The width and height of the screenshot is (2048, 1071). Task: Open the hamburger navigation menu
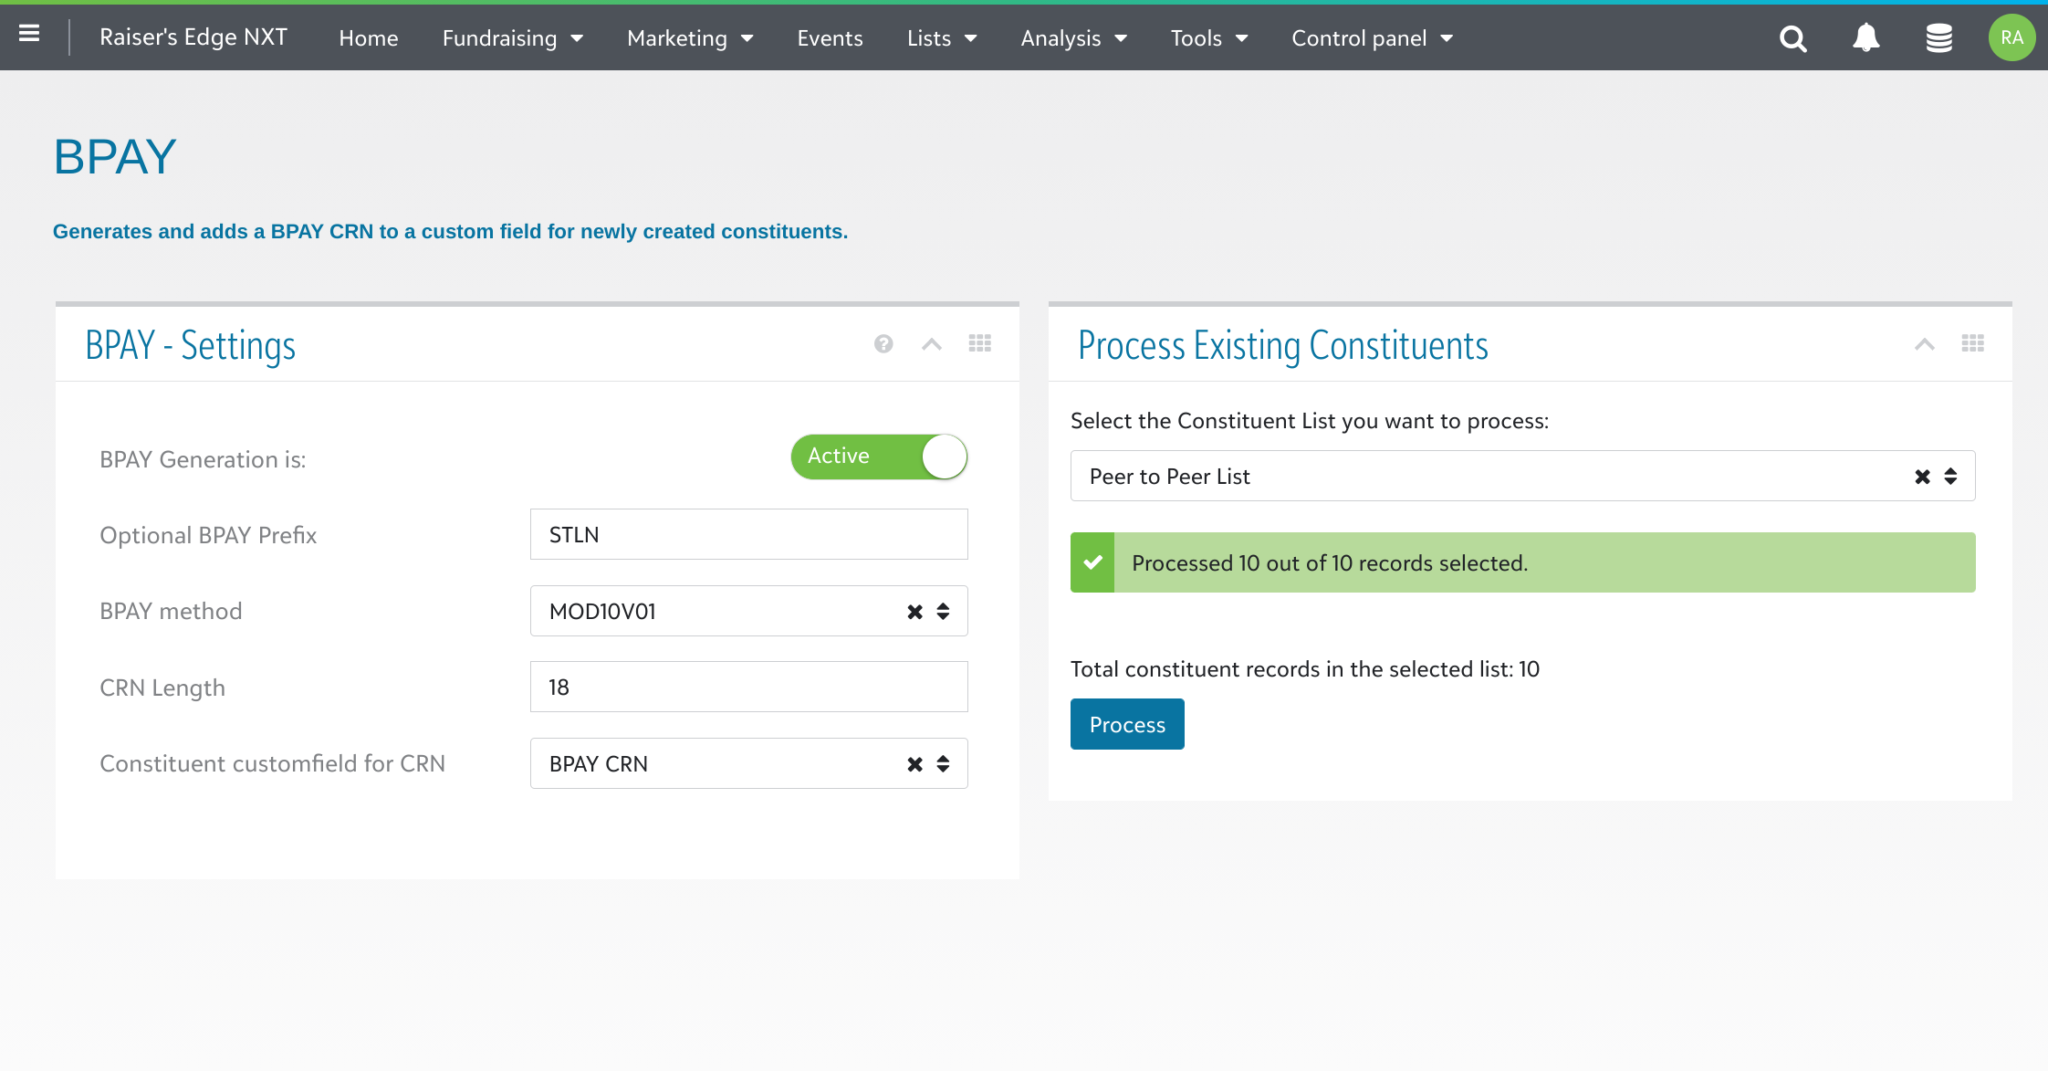pos(30,35)
